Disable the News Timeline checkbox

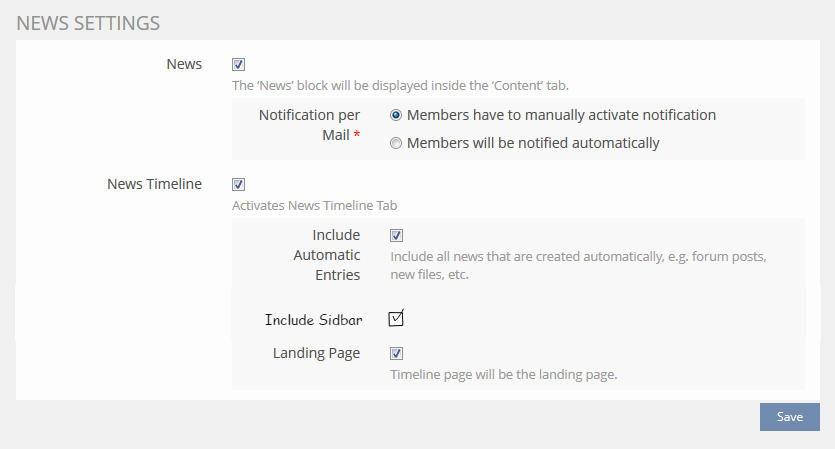pos(238,184)
